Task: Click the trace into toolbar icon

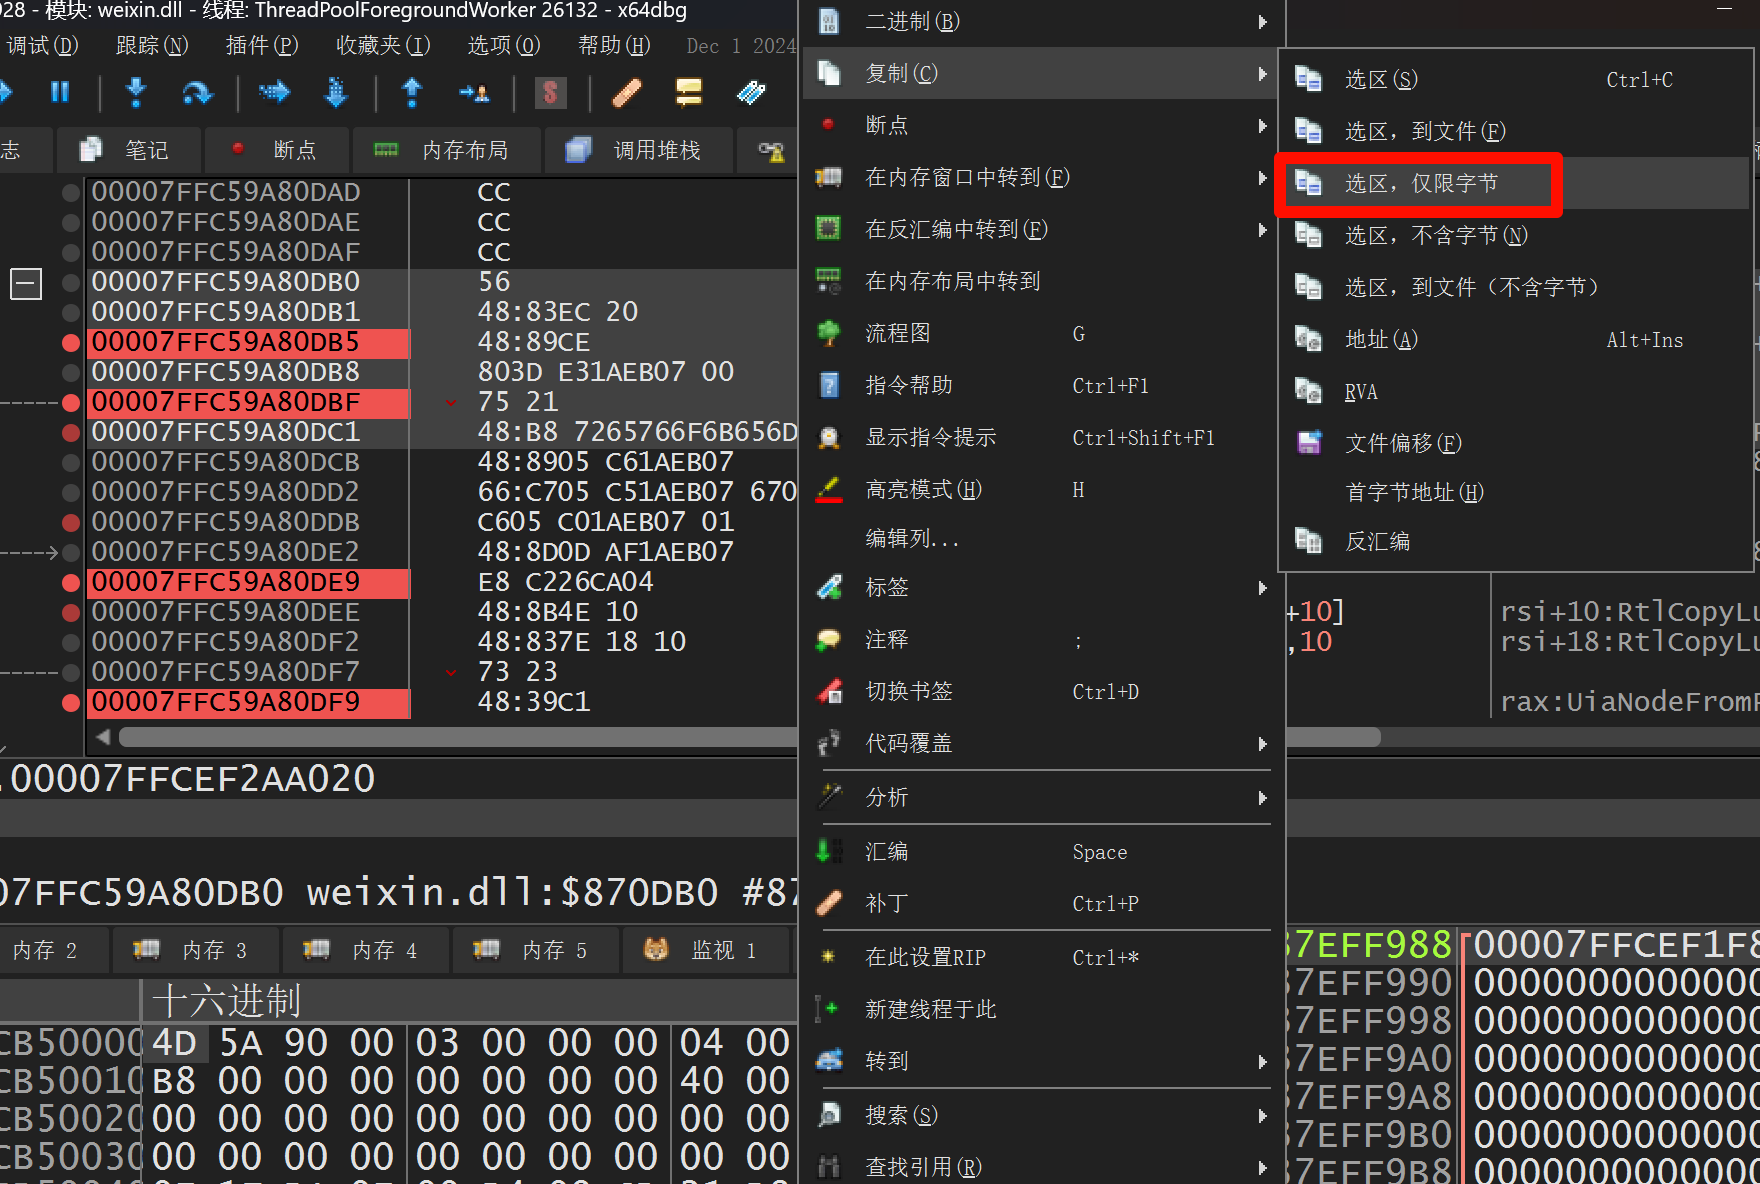Action: tap(274, 93)
